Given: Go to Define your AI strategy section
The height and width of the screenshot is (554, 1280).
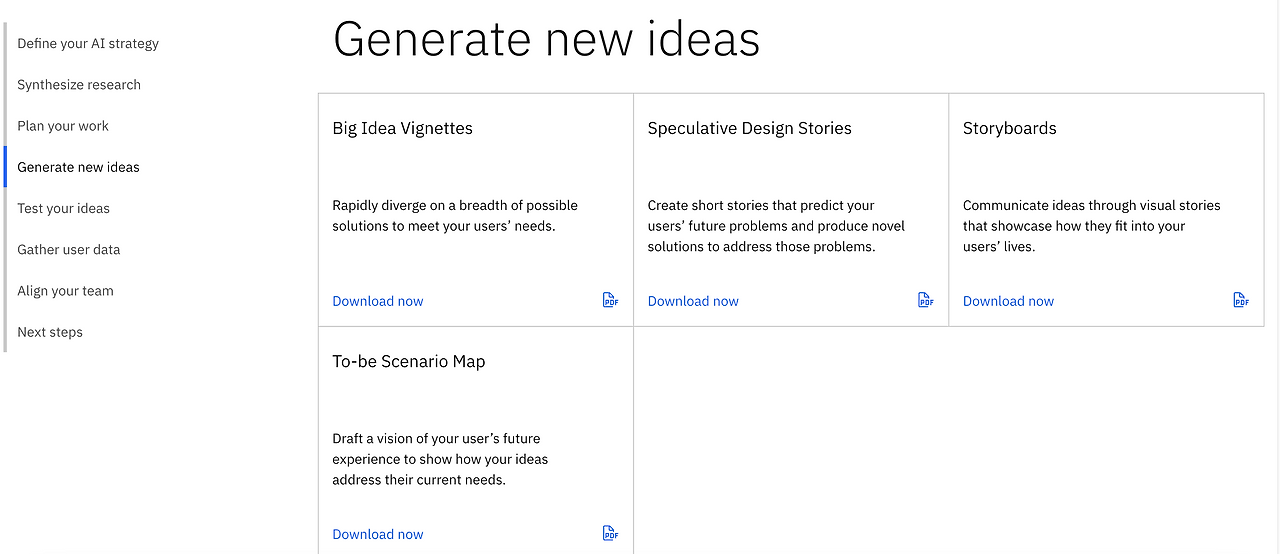Looking at the screenshot, I should [x=88, y=44].
